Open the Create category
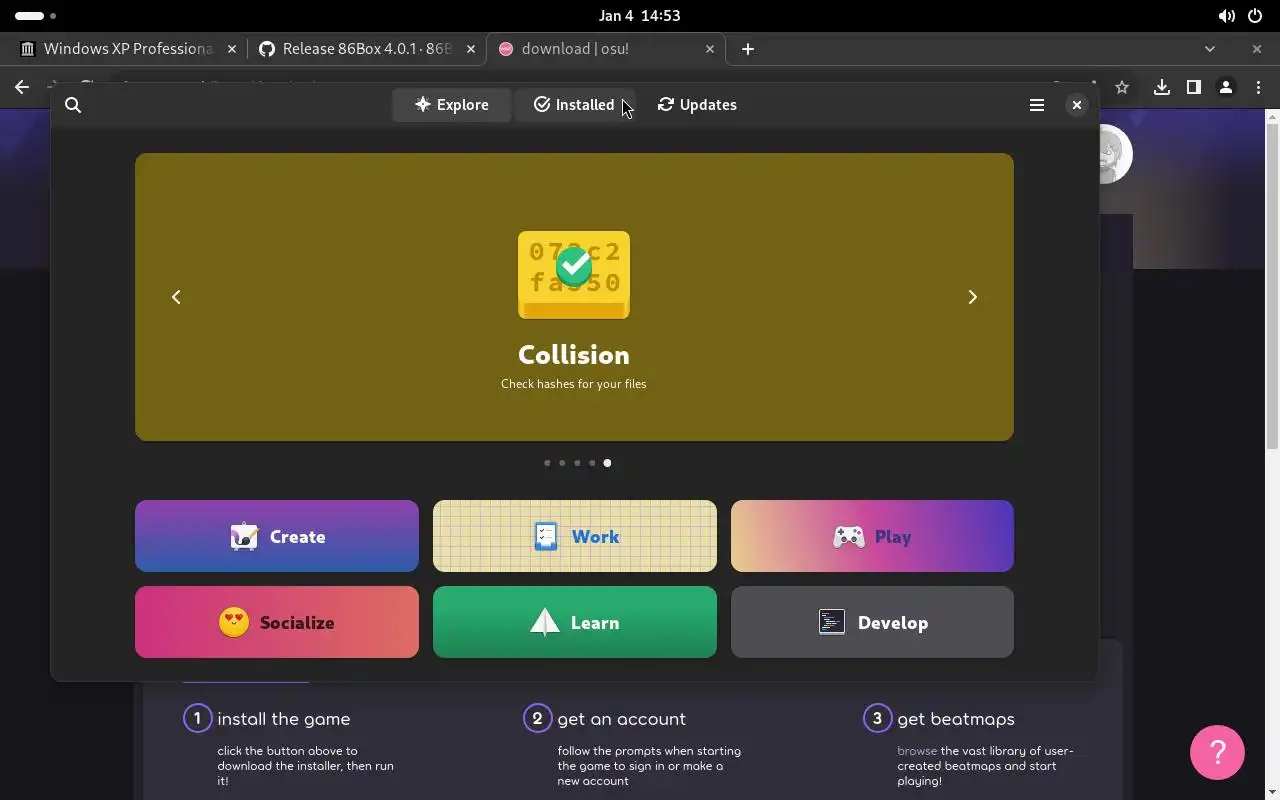 point(277,536)
